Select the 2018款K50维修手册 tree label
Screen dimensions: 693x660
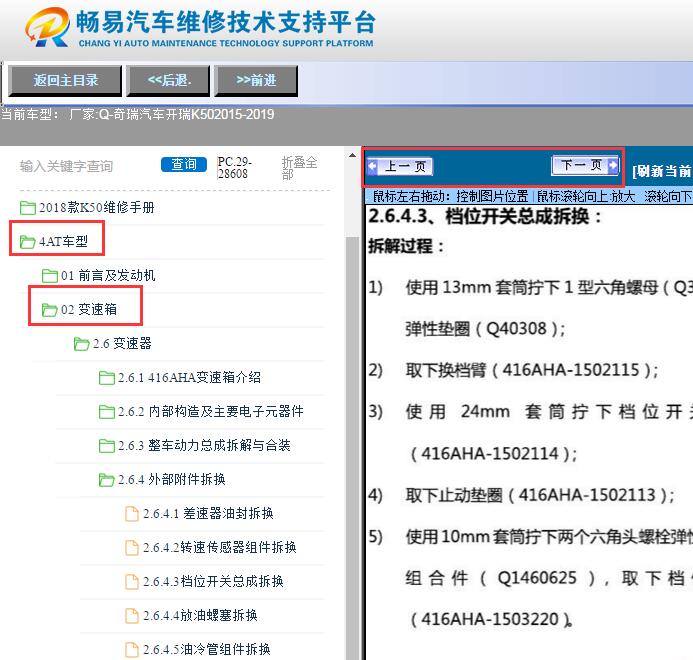click(97, 207)
